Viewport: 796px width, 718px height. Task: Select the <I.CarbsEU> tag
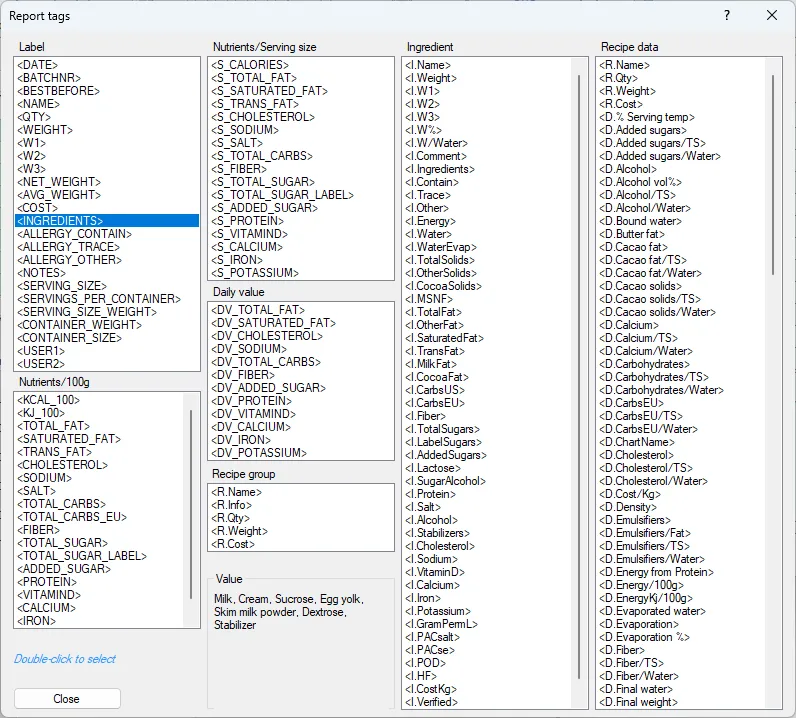[x=435, y=403]
